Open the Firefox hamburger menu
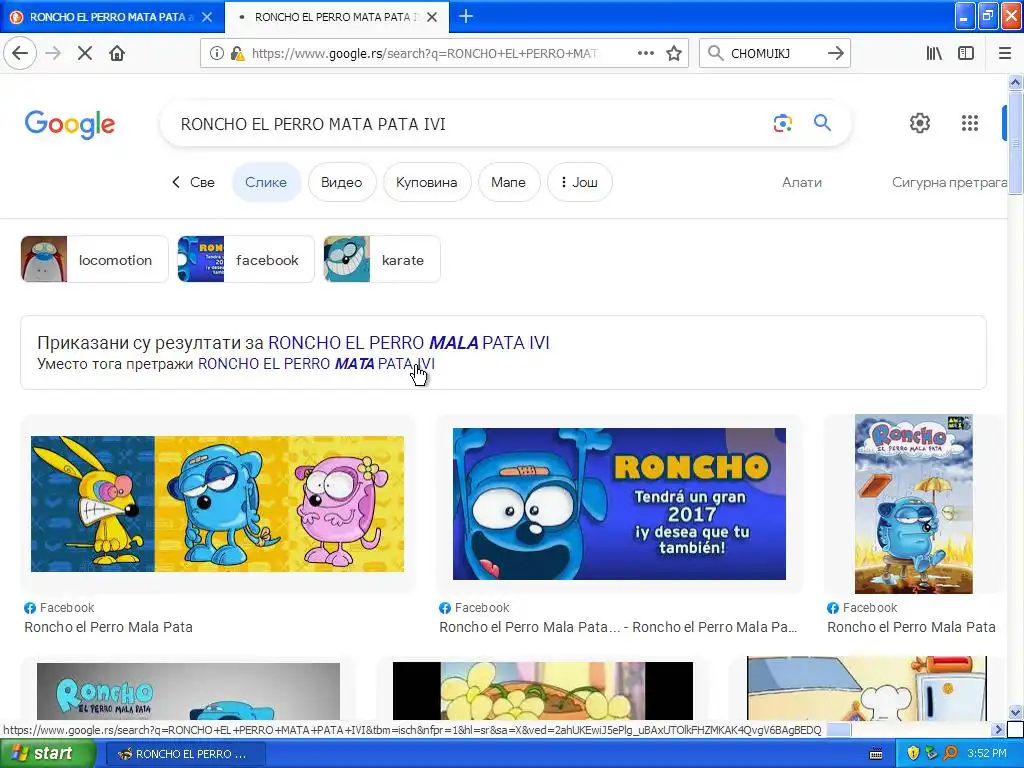This screenshot has width=1024, height=768. click(1005, 53)
